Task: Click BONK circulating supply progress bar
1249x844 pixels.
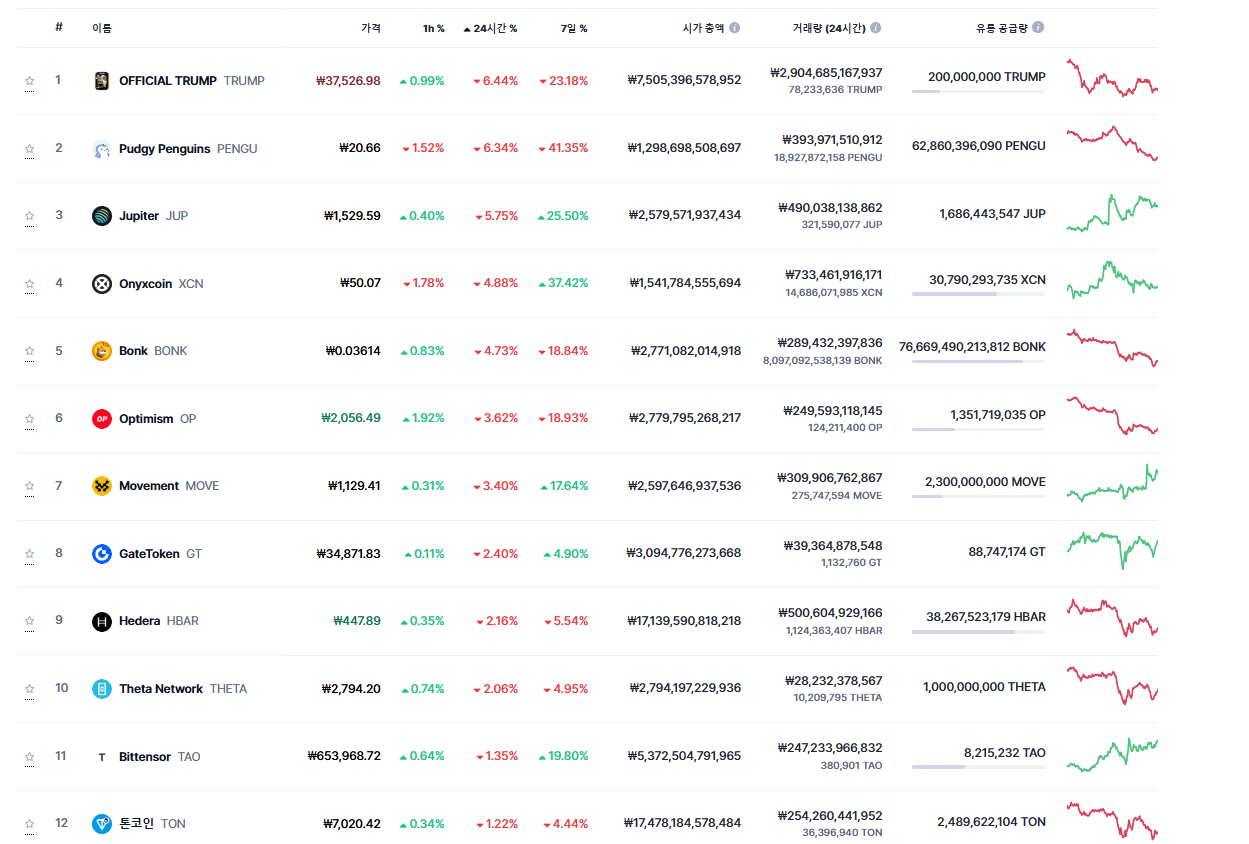Action: click(978, 362)
